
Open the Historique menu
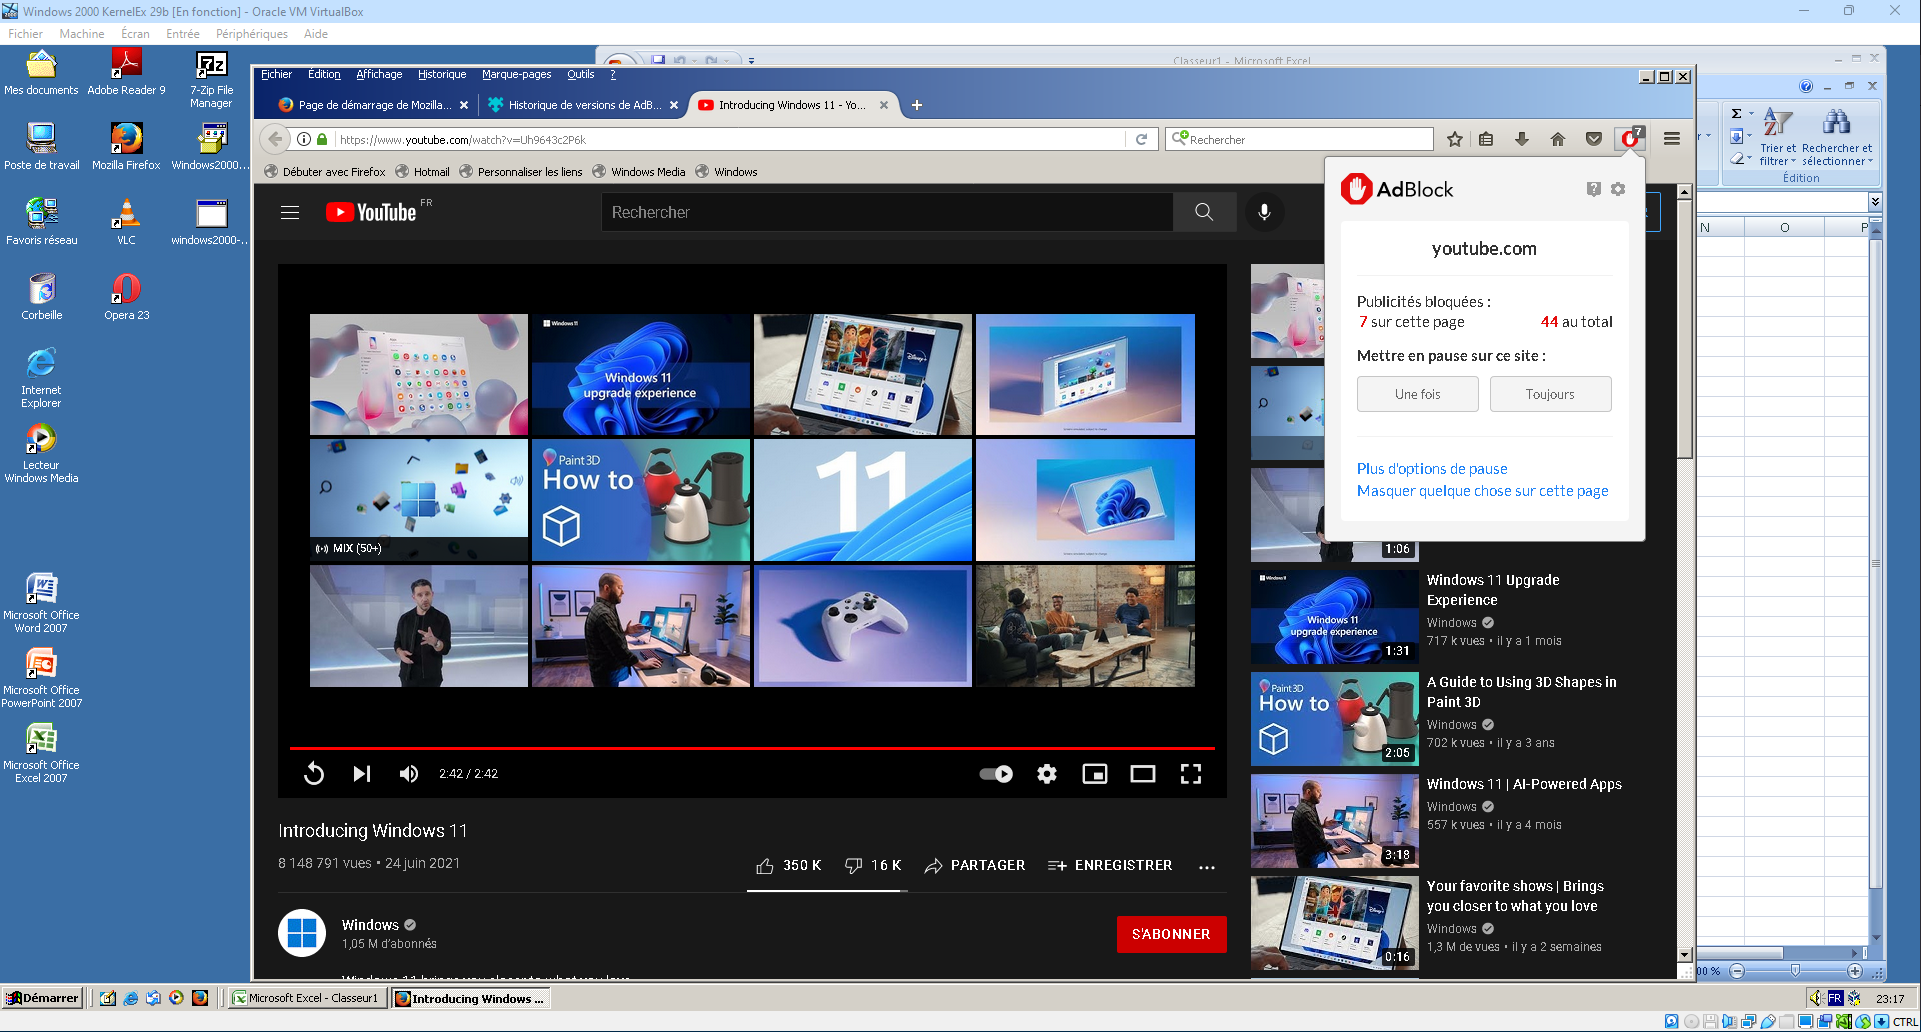point(442,74)
